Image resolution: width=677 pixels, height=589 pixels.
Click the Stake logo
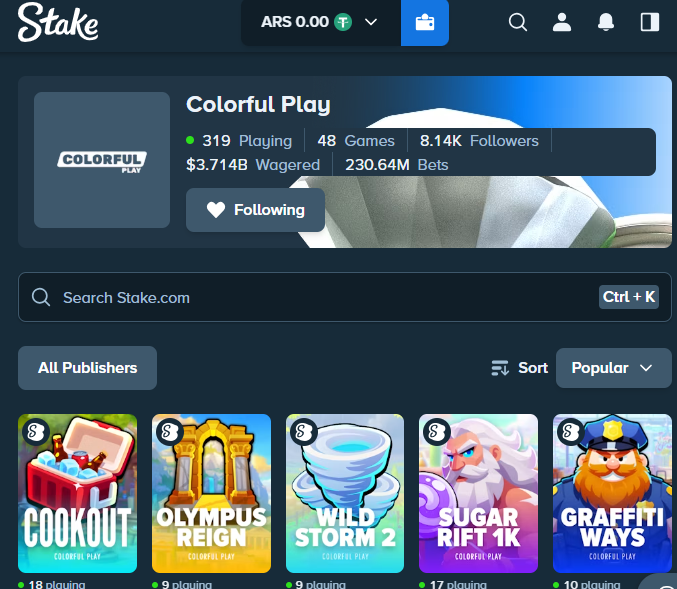click(58, 22)
